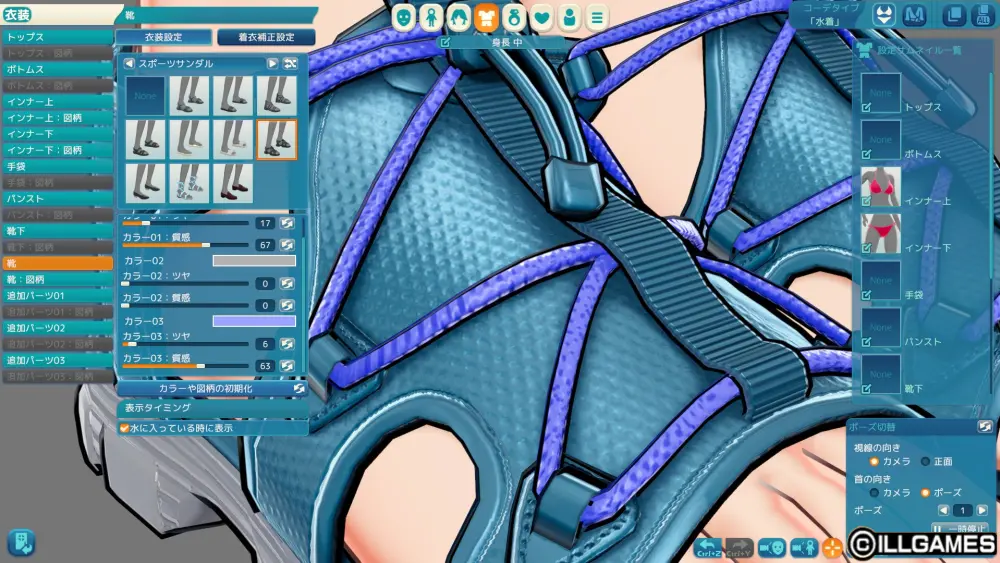
Task: Click the Redo Ctrl+Y button
Action: pyautogui.click(x=739, y=548)
